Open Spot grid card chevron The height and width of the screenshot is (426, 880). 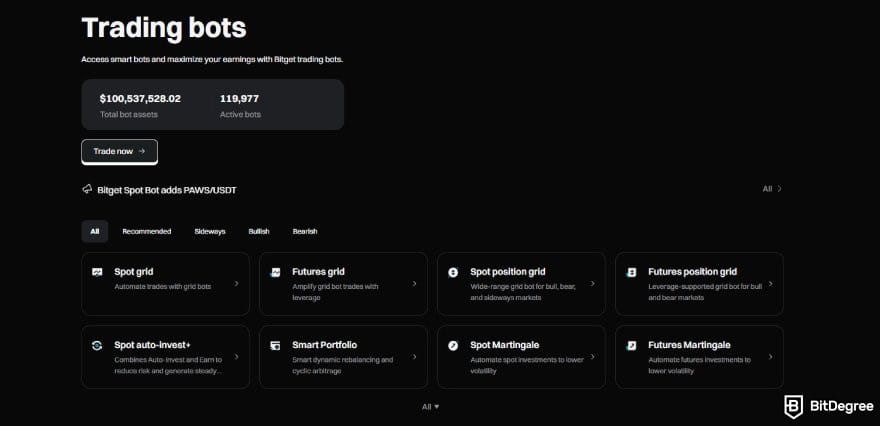[x=236, y=283]
